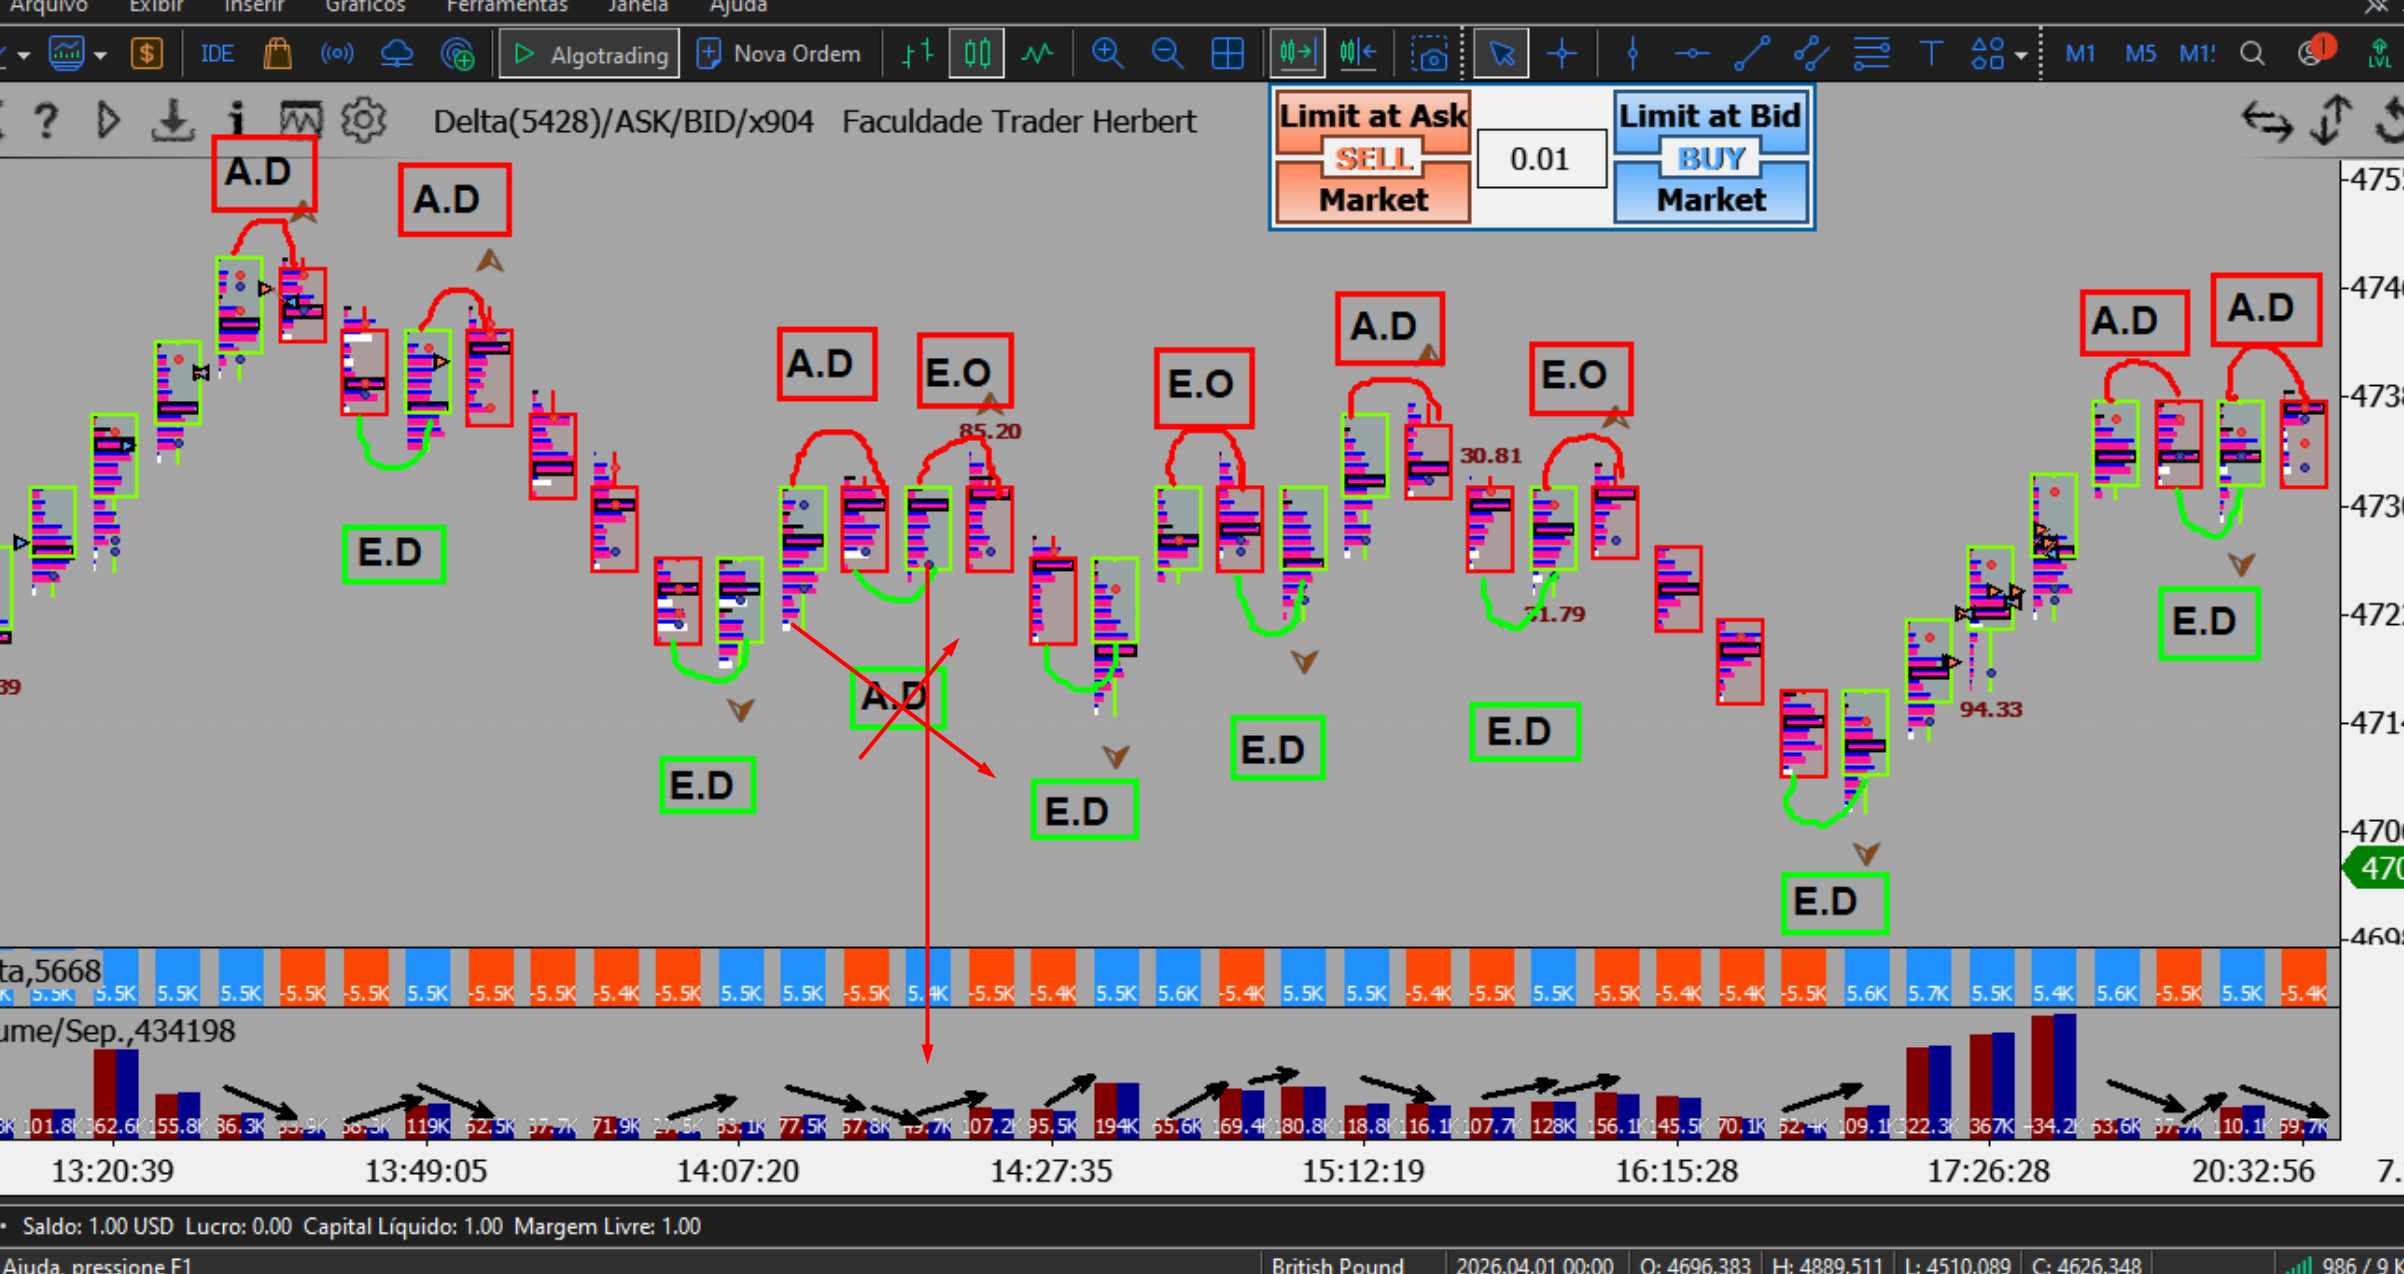Expand the chart type dropdown arrow
This screenshot has height=1274, width=2404.
tap(99, 55)
